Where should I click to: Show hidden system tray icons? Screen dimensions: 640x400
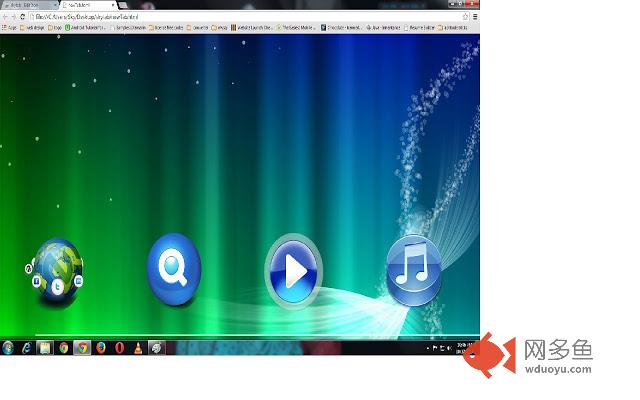(428, 348)
